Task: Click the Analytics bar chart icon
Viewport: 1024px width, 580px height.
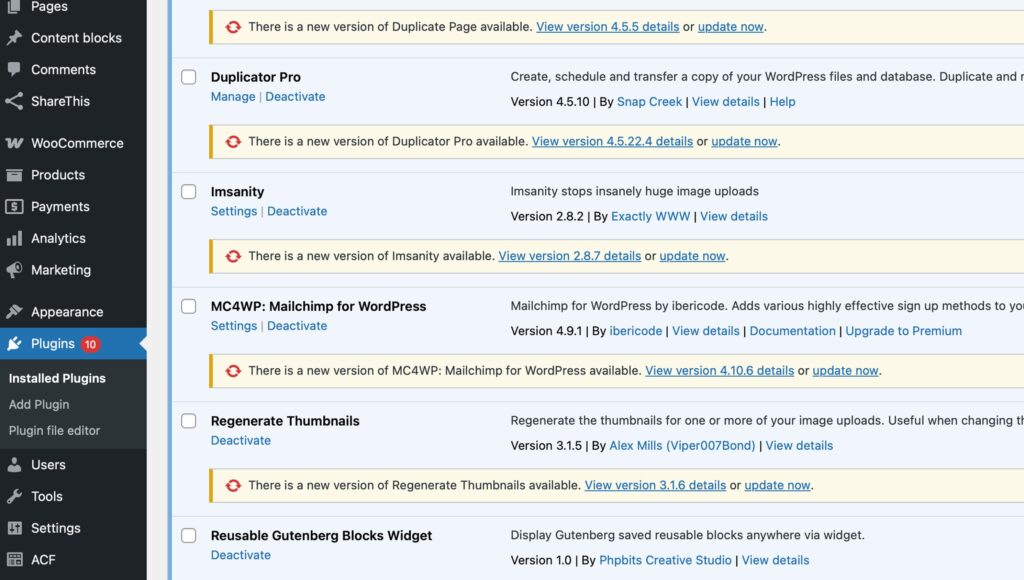Action: [14, 238]
